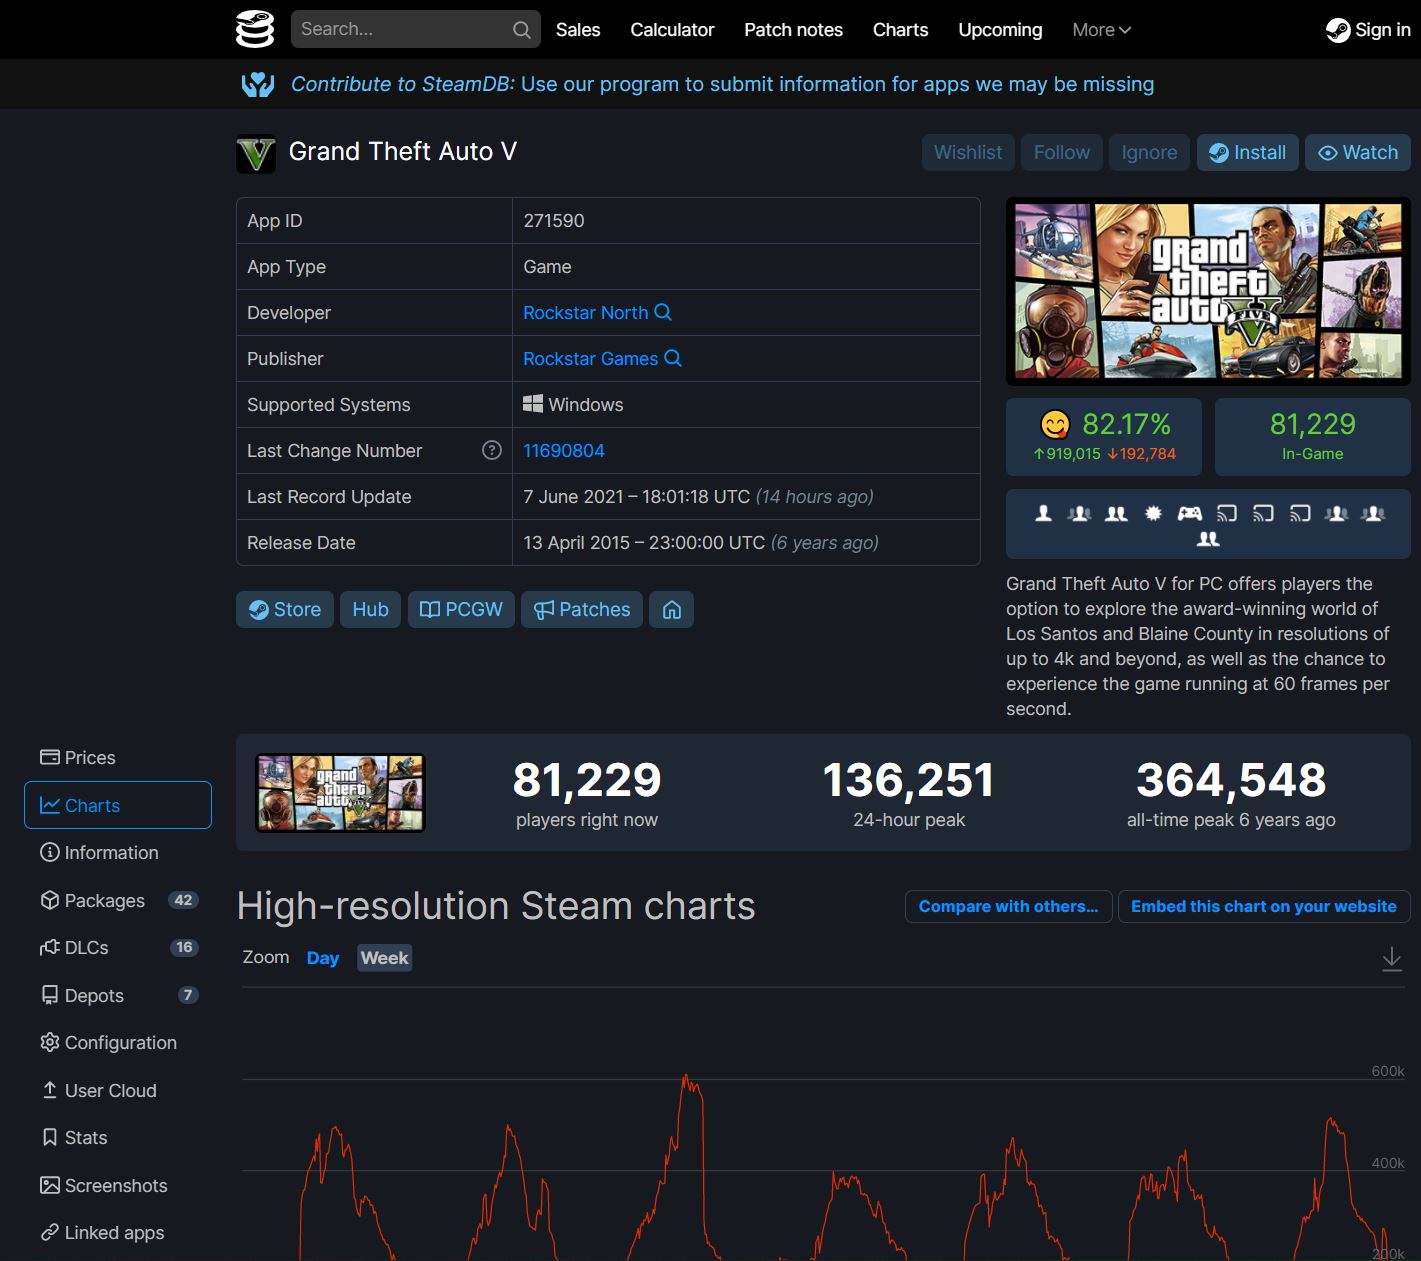Click the 192,784 negative reviews count
1421x1261 pixels.
(x=1141, y=454)
